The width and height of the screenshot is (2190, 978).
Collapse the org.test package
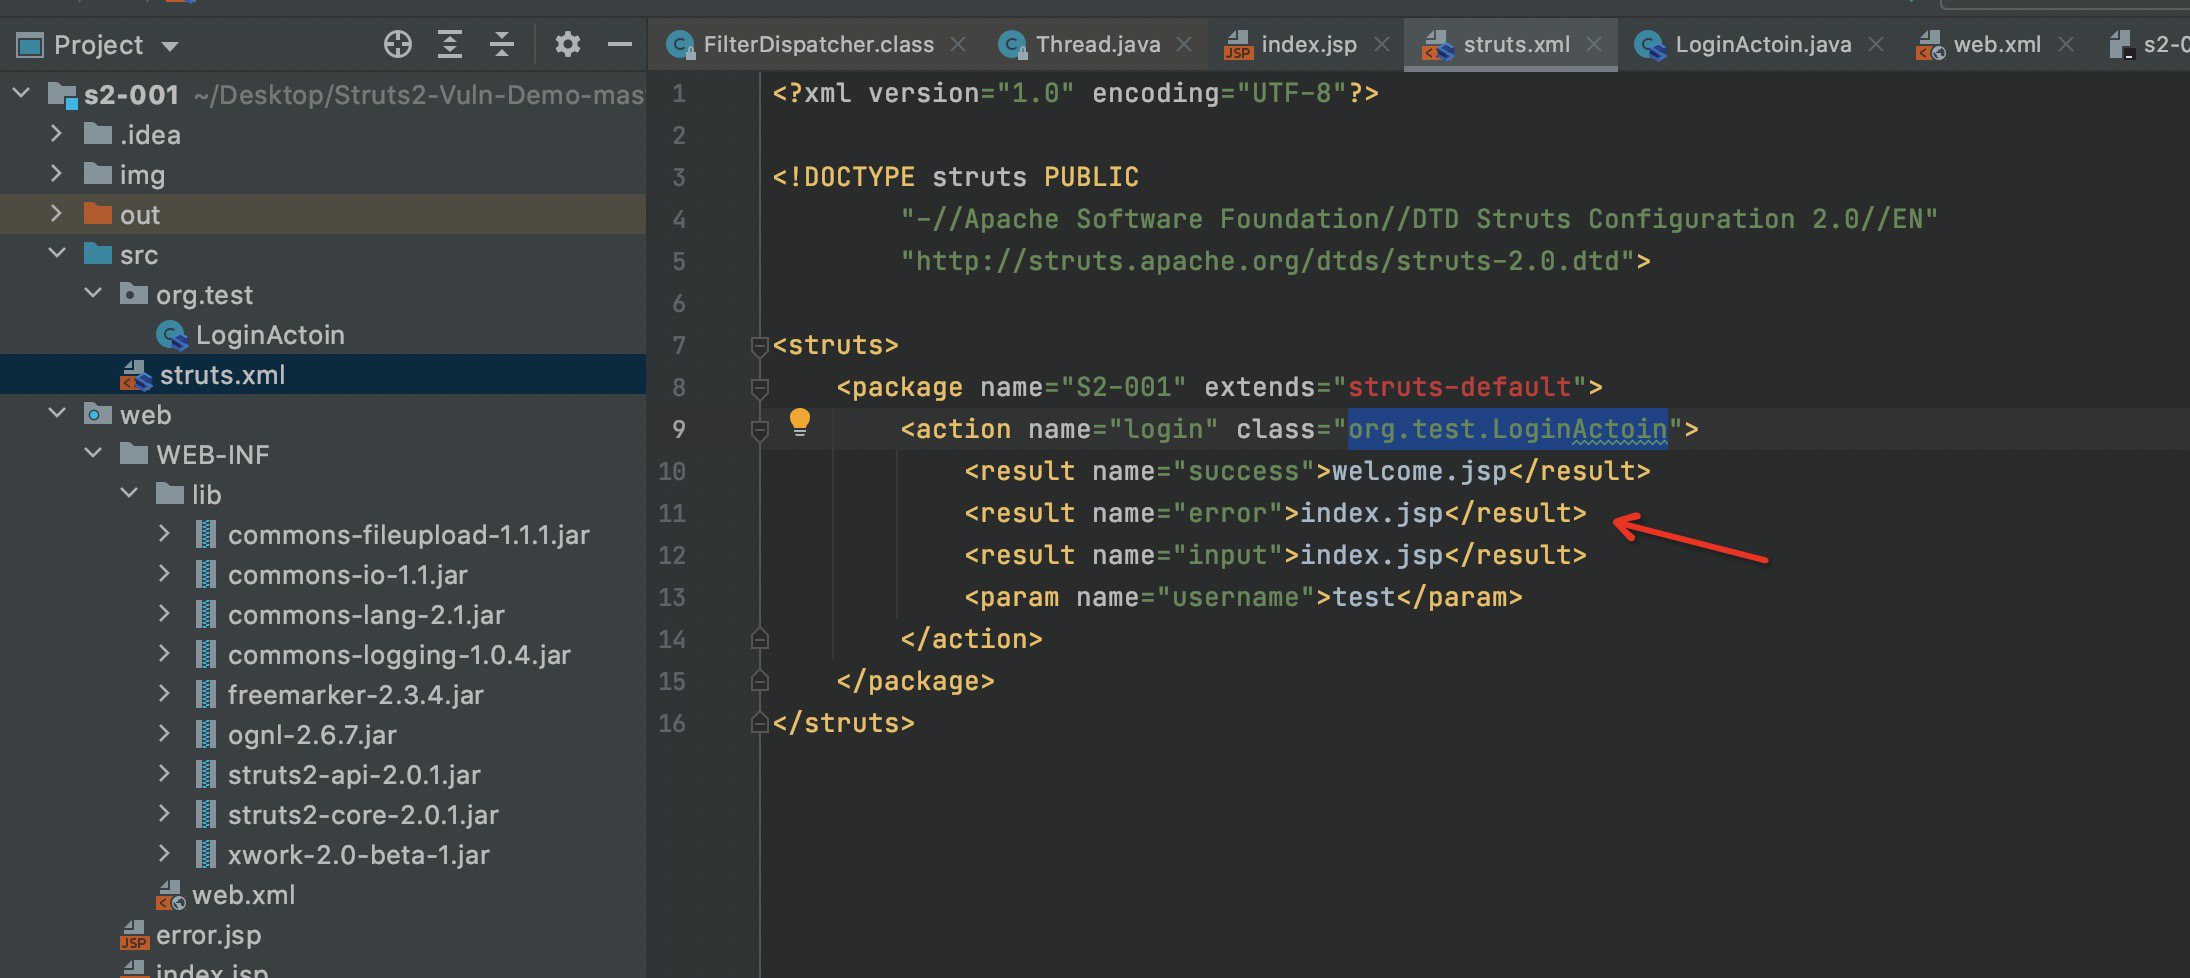(x=93, y=294)
